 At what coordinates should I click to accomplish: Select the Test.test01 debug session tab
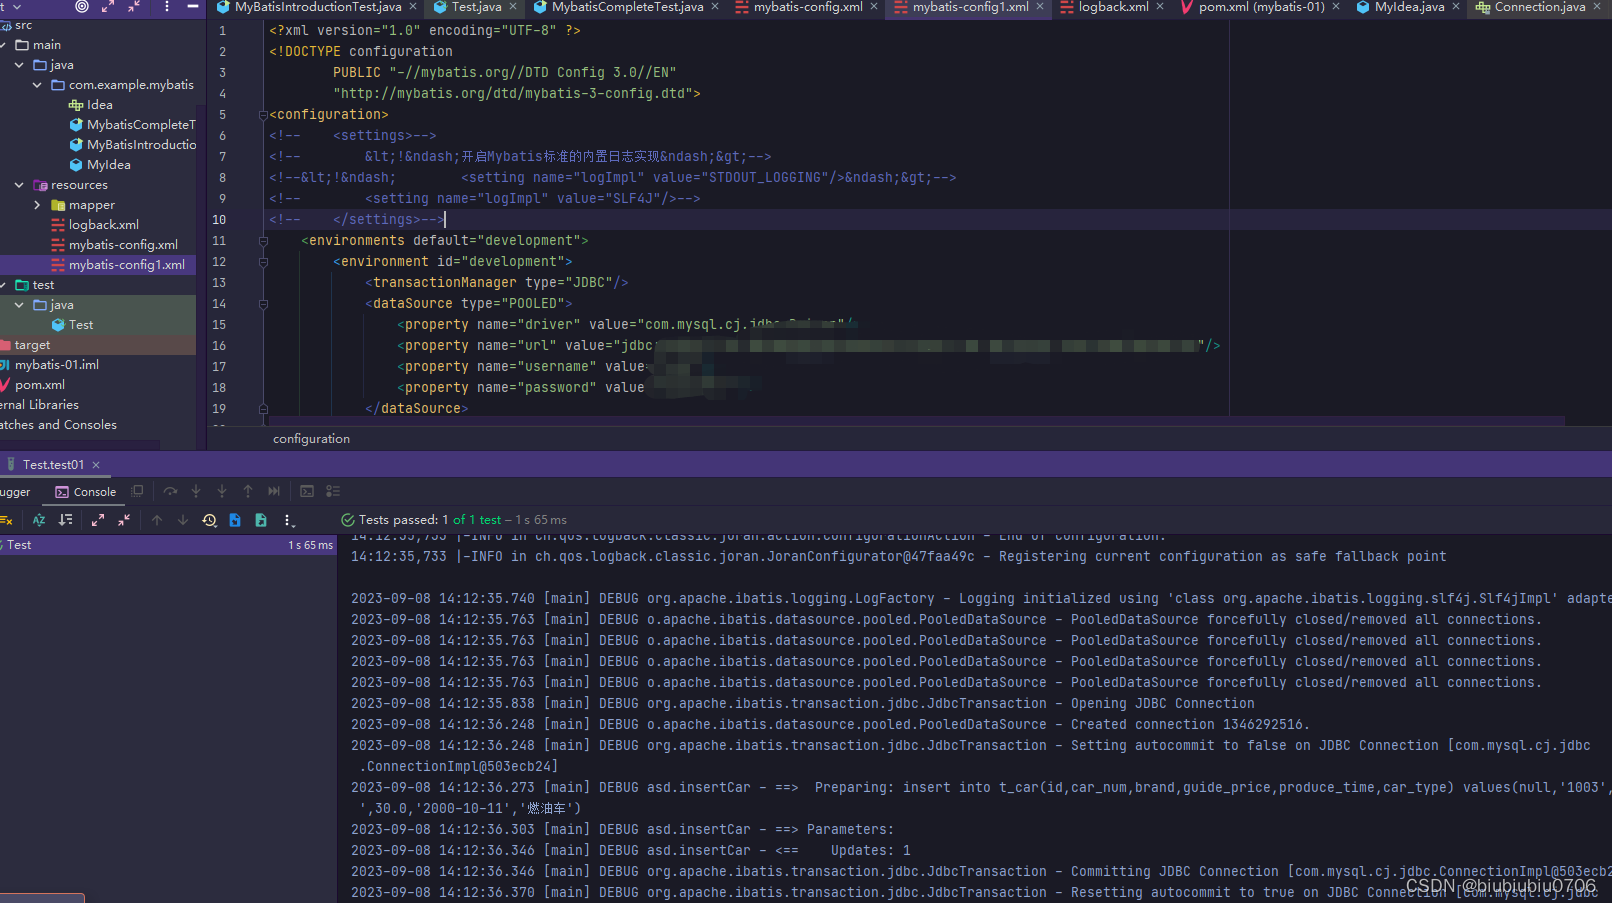click(53, 465)
